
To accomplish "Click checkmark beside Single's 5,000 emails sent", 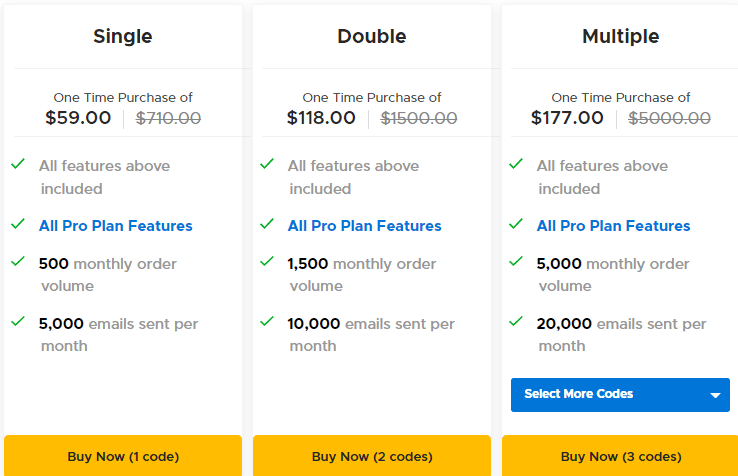I will tap(18, 322).
